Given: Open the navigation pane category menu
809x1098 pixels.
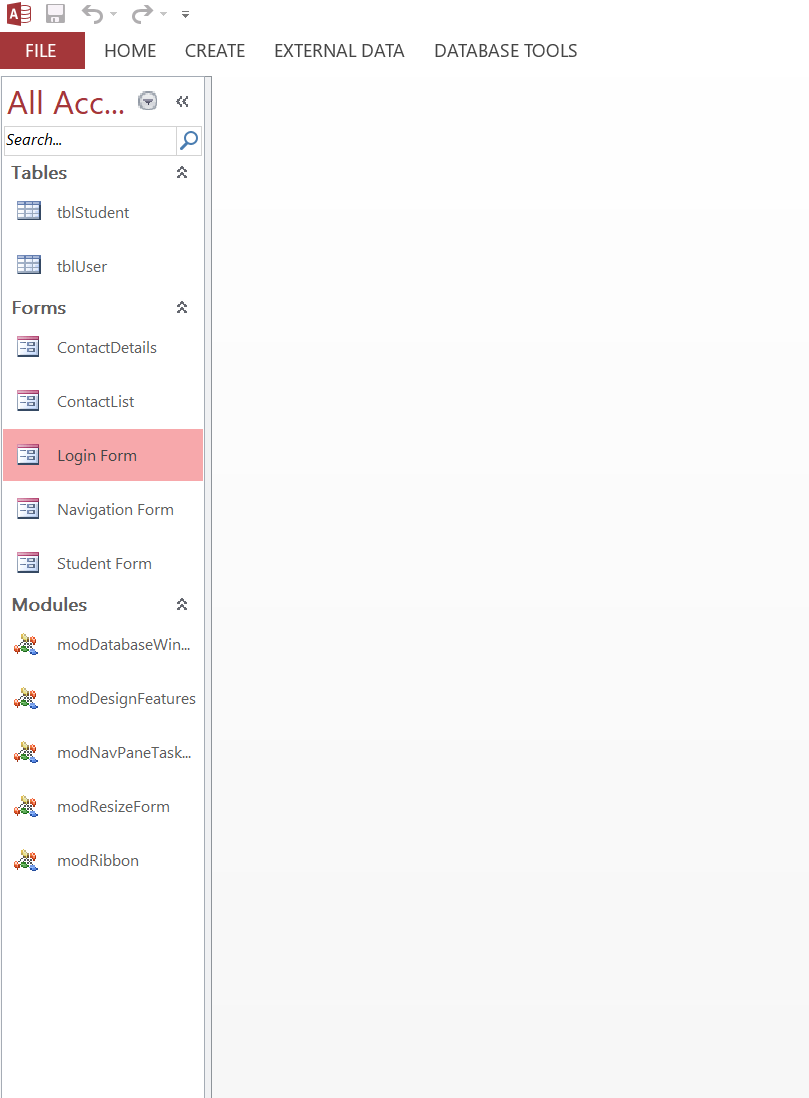Looking at the screenshot, I should pyautogui.click(x=147, y=102).
